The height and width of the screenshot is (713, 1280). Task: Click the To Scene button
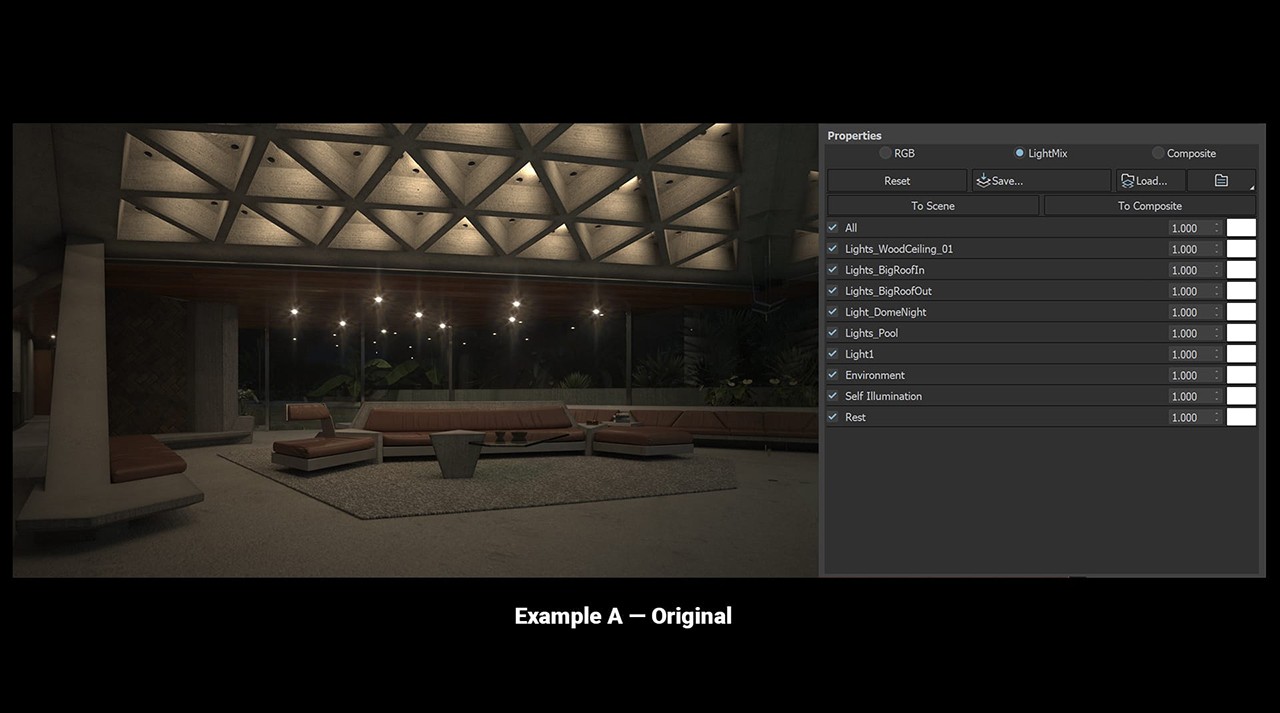click(x=932, y=206)
